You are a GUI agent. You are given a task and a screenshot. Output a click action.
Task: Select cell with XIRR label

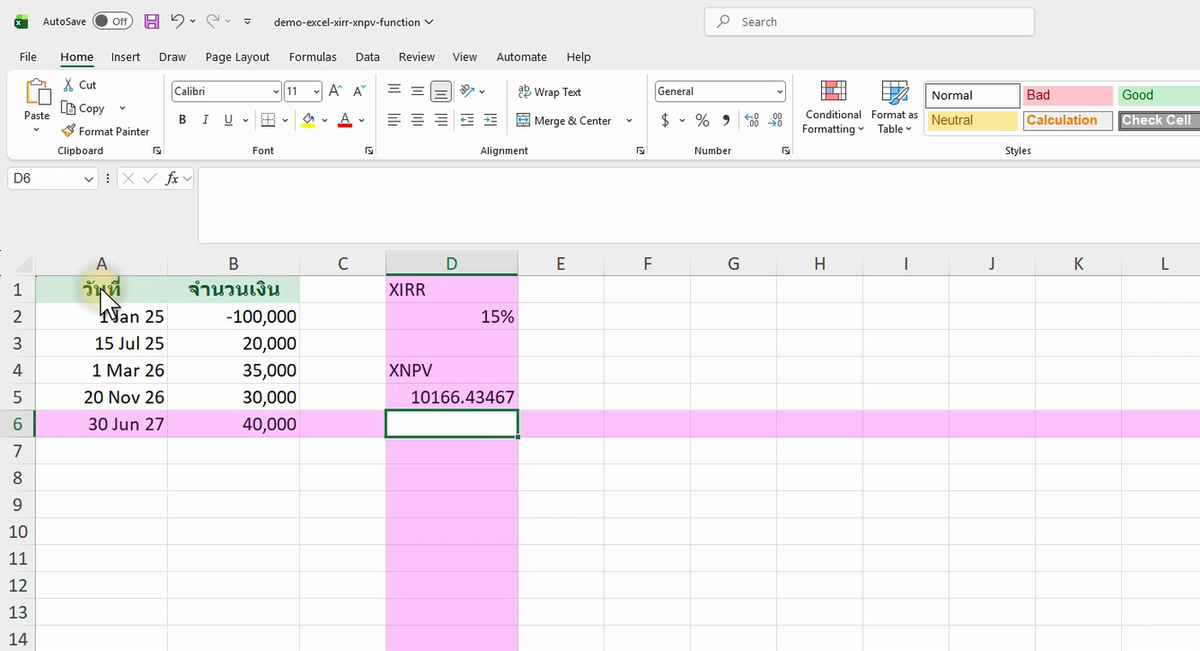coord(451,290)
